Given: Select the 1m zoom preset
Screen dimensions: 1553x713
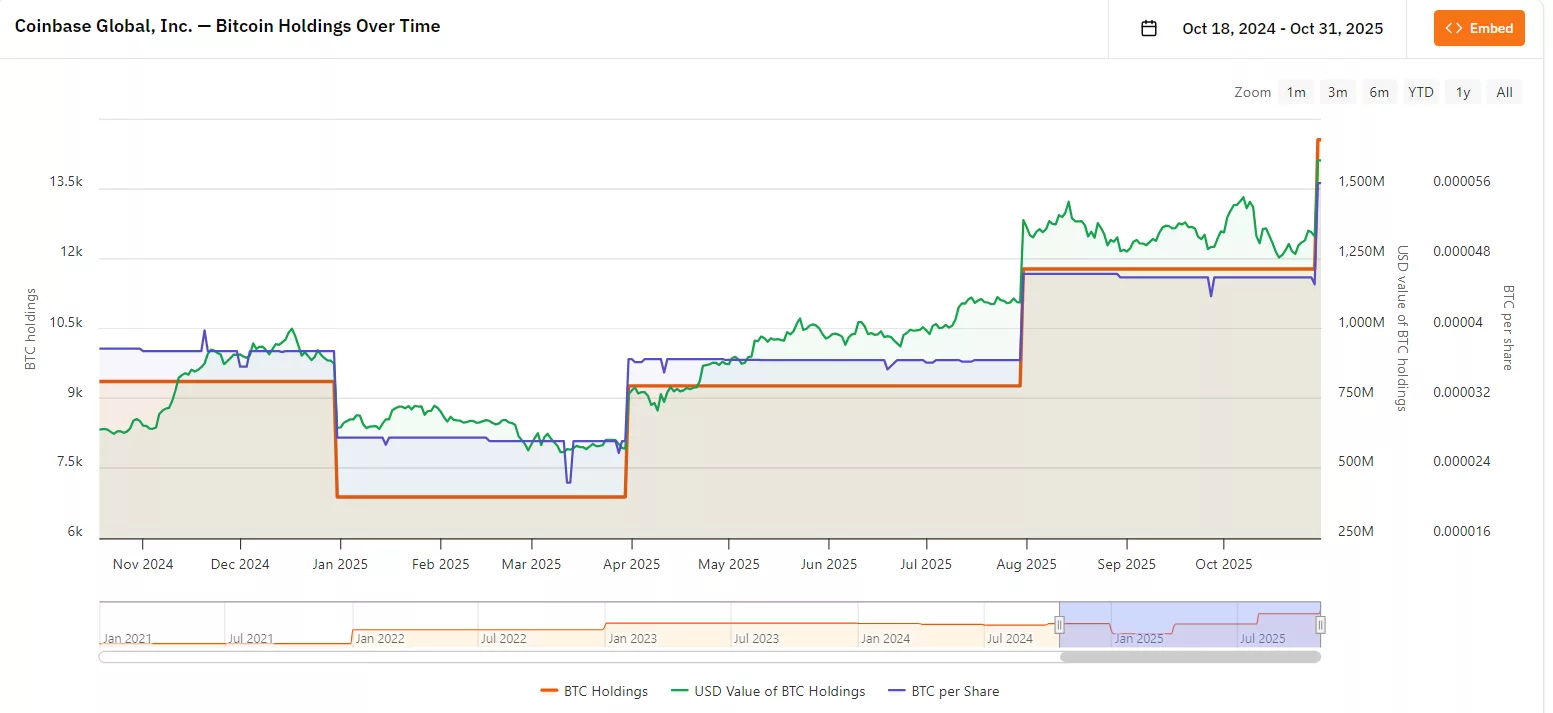Looking at the screenshot, I should [1296, 91].
